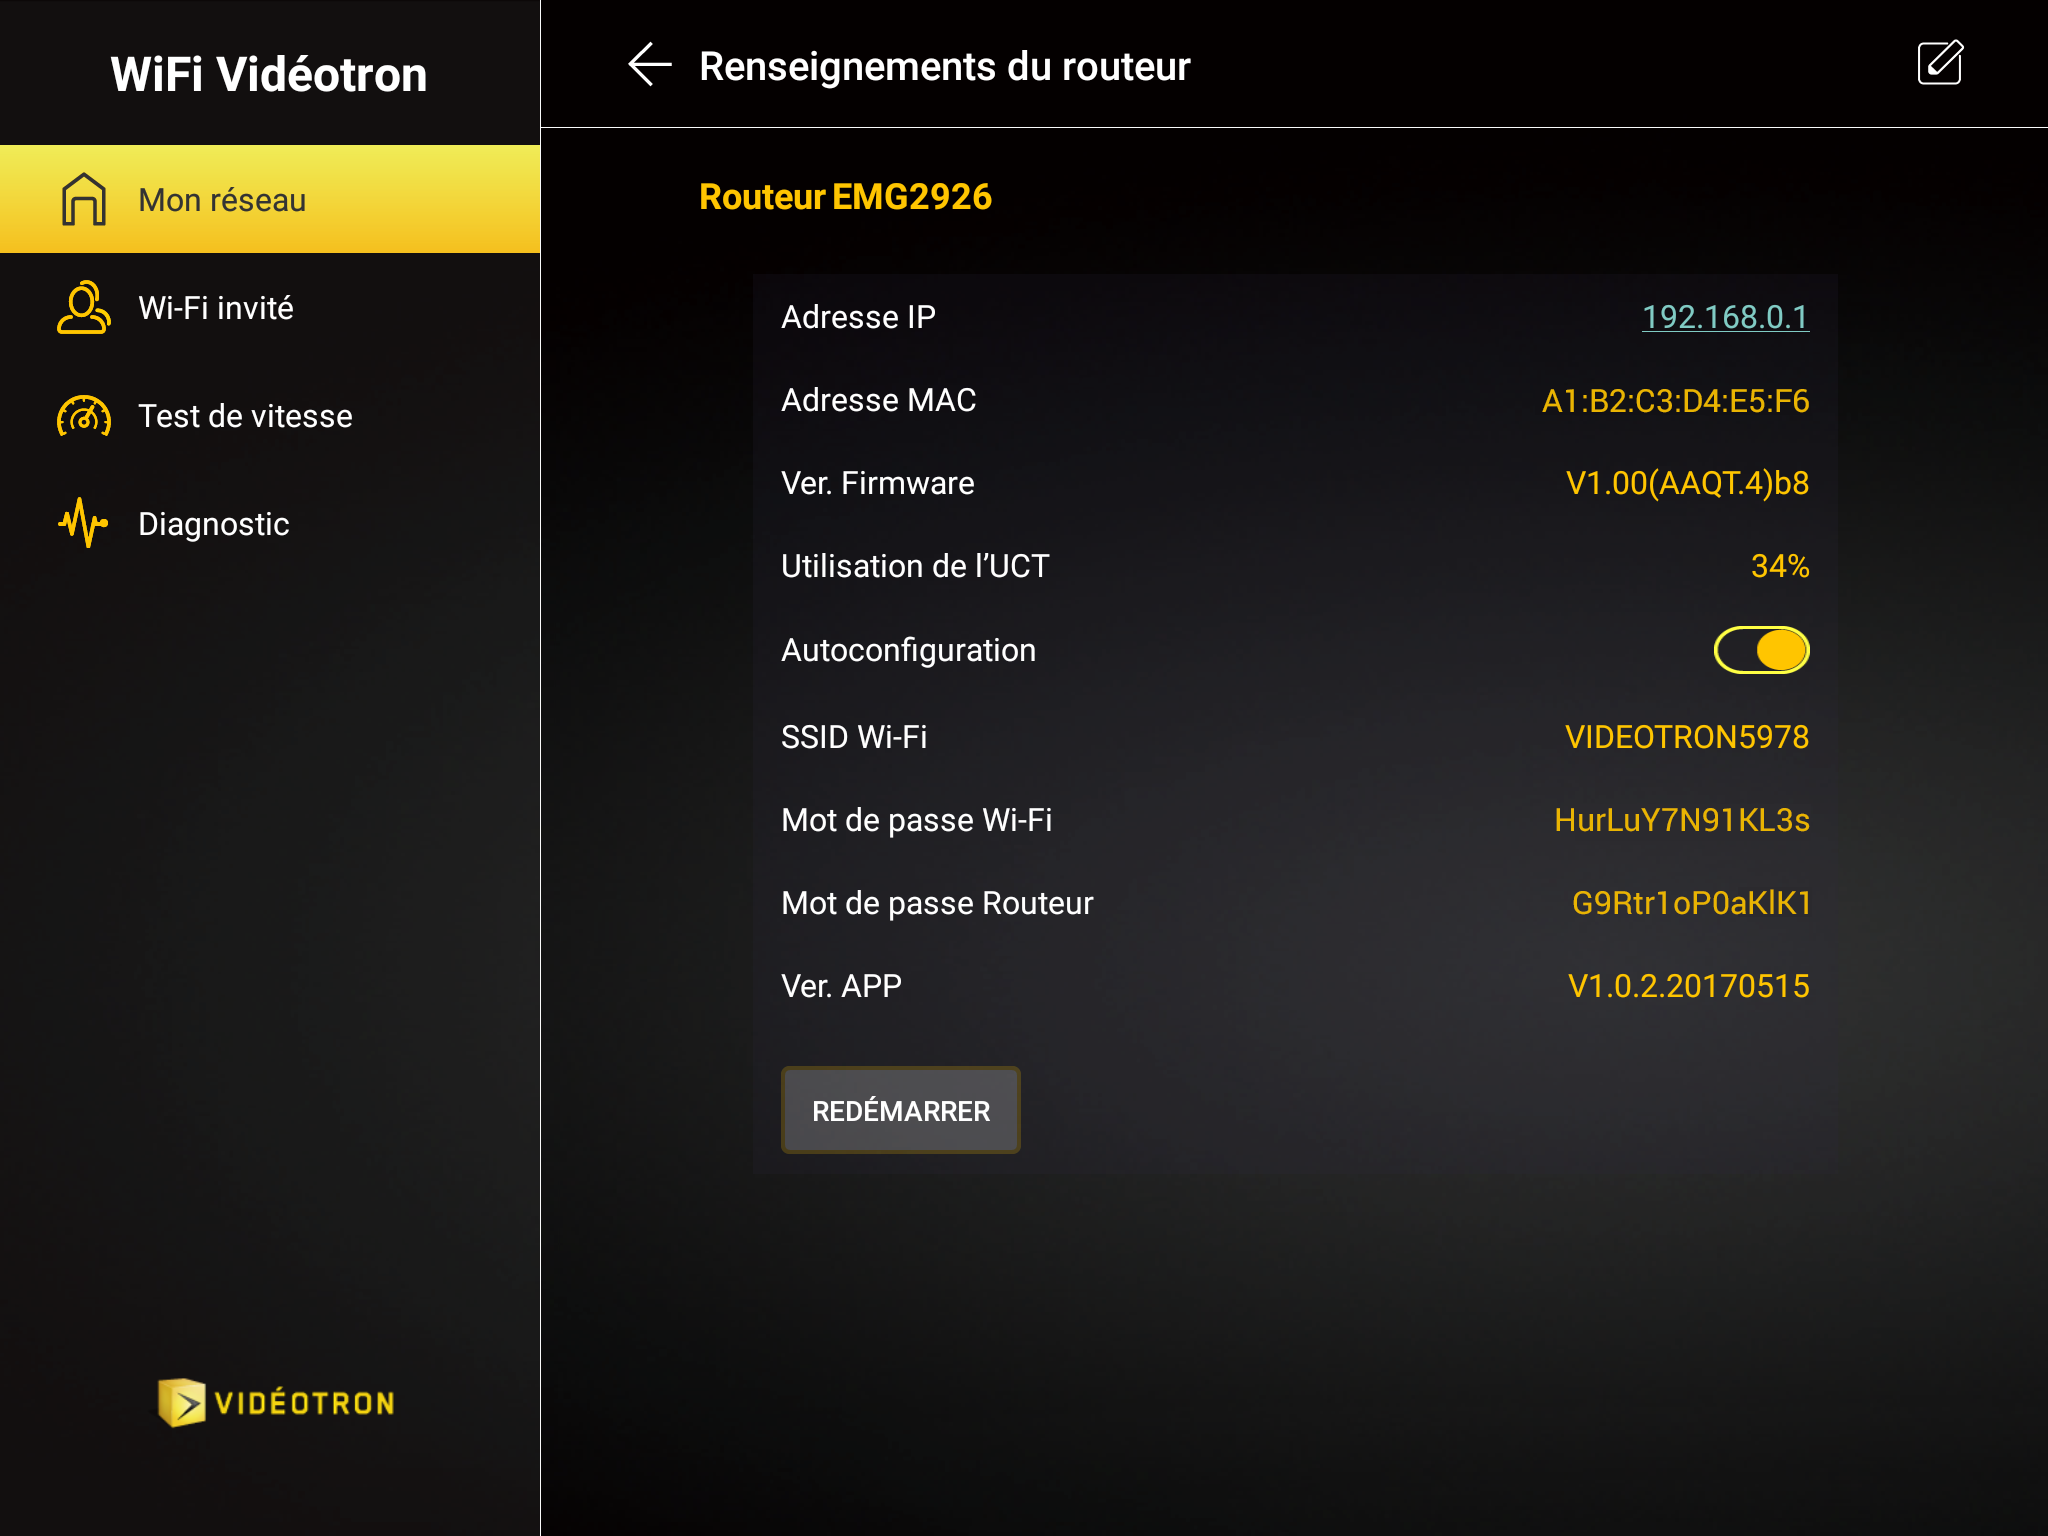Toggle the Autoconfiguration switch
The height and width of the screenshot is (1536, 2048).
click(1761, 650)
